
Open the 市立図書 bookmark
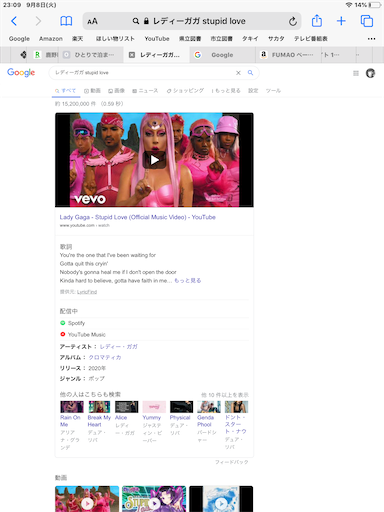[x=221, y=39]
